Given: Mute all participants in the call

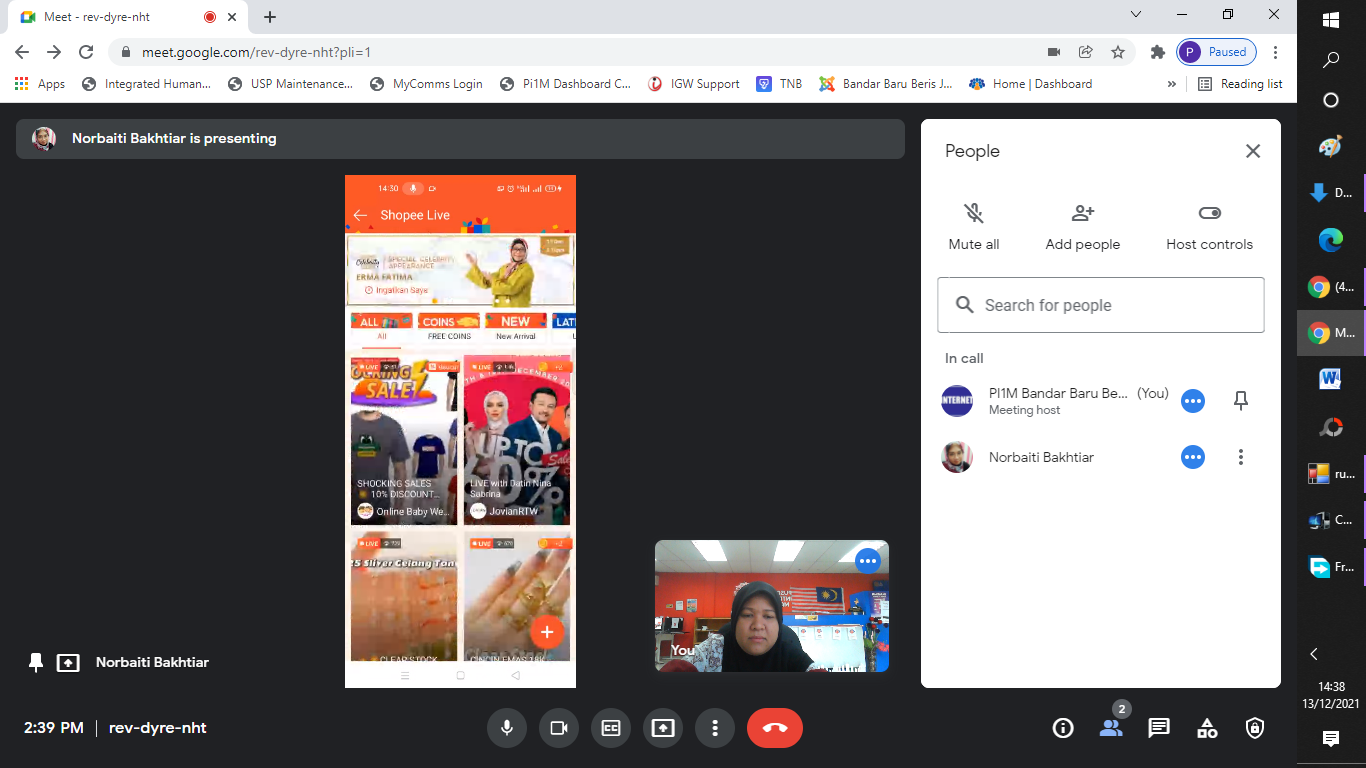Looking at the screenshot, I should (973, 213).
